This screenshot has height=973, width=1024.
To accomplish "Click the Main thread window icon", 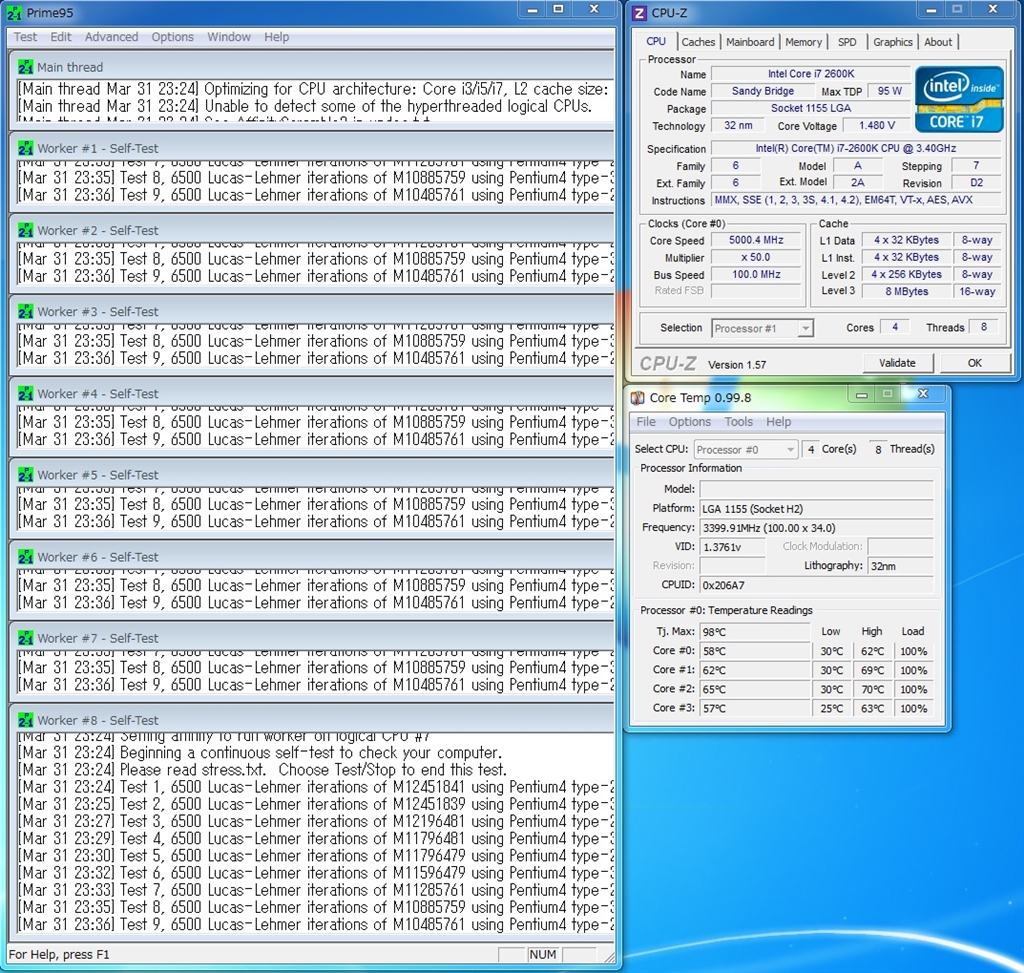I will pyautogui.click(x=25, y=67).
